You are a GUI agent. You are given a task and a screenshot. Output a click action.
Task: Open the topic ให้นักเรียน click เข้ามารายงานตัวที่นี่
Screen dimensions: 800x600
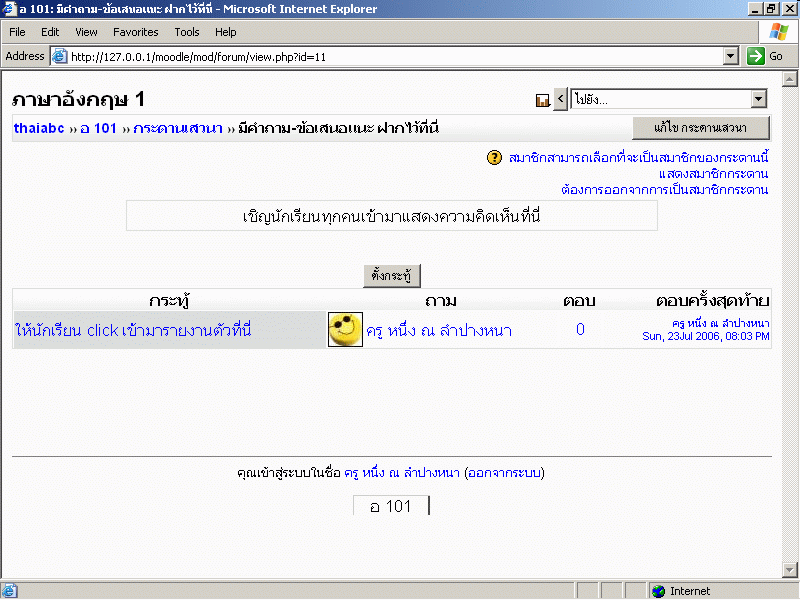tap(133, 330)
